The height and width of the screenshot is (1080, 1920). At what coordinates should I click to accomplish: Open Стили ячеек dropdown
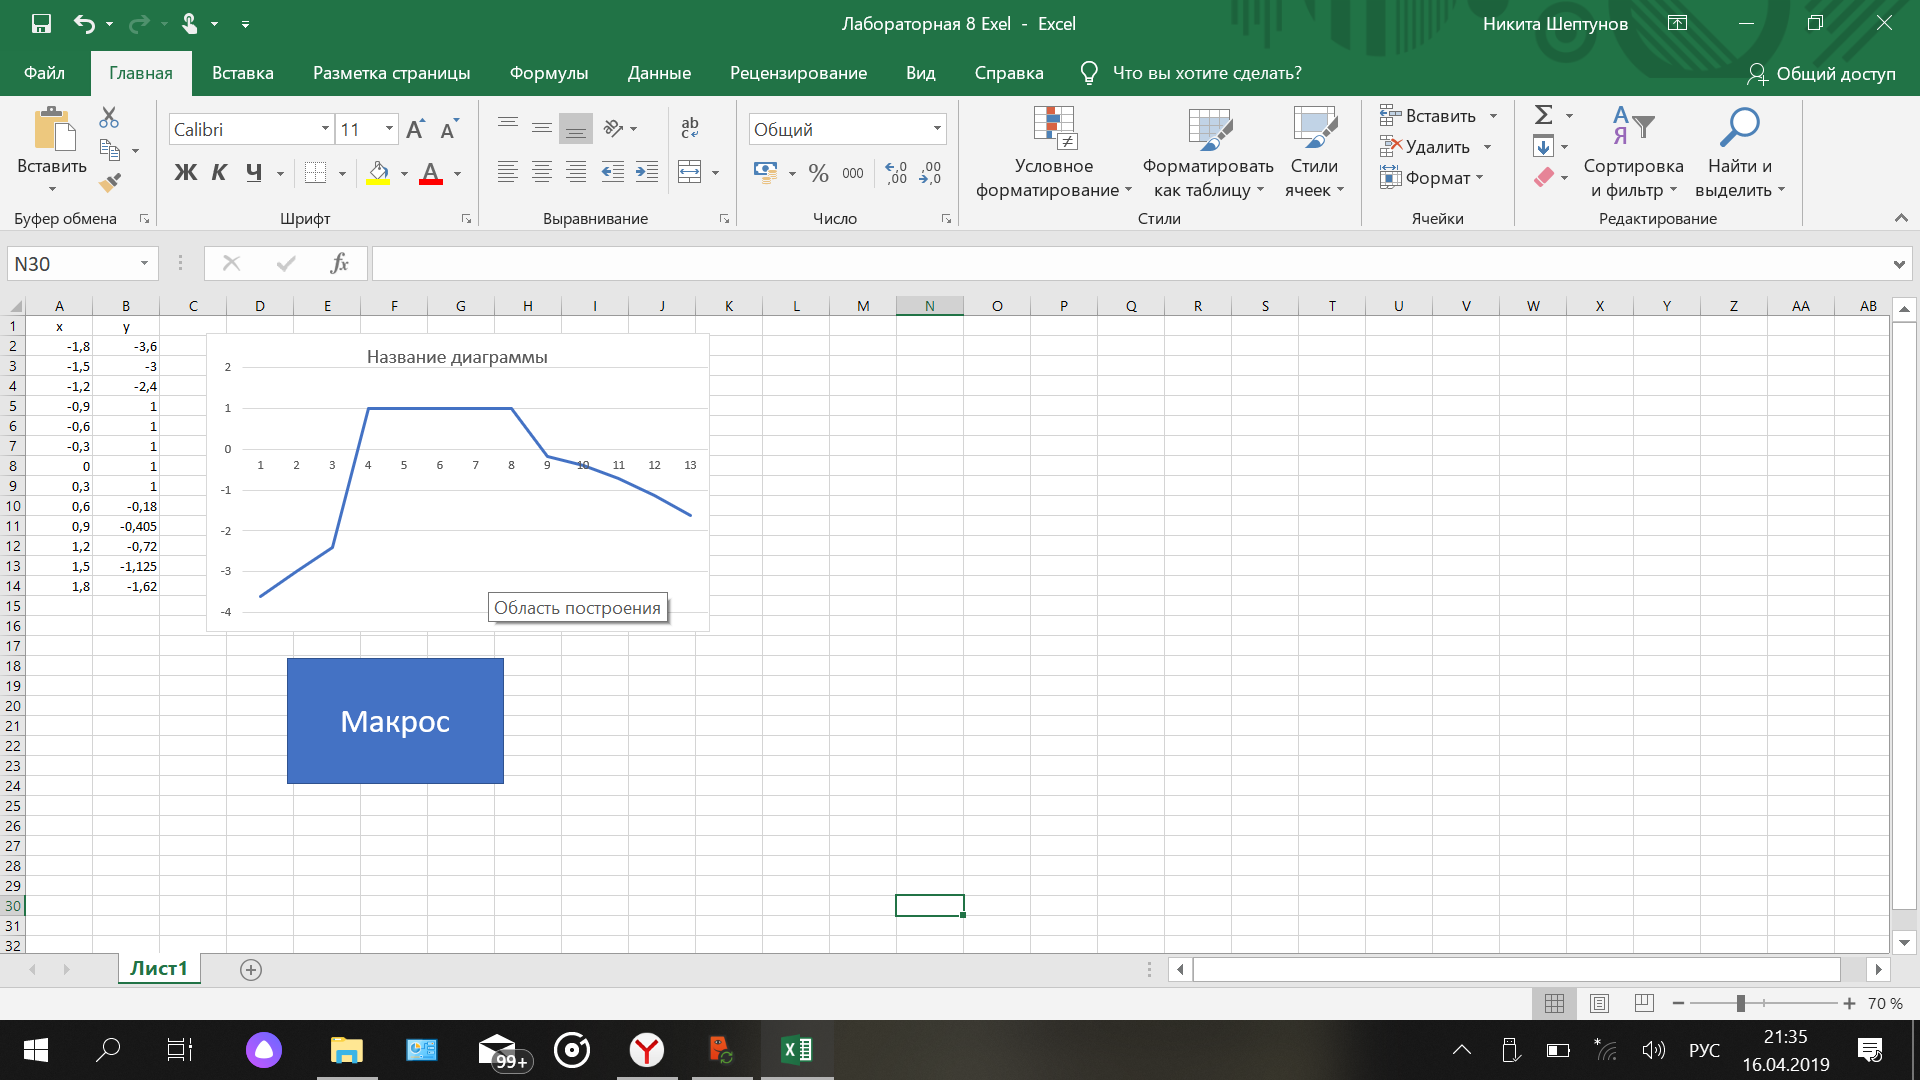point(1314,153)
